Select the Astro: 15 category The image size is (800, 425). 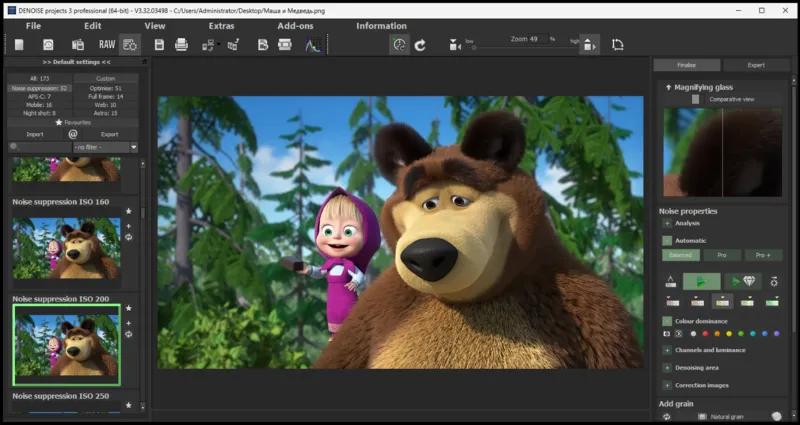(106, 113)
